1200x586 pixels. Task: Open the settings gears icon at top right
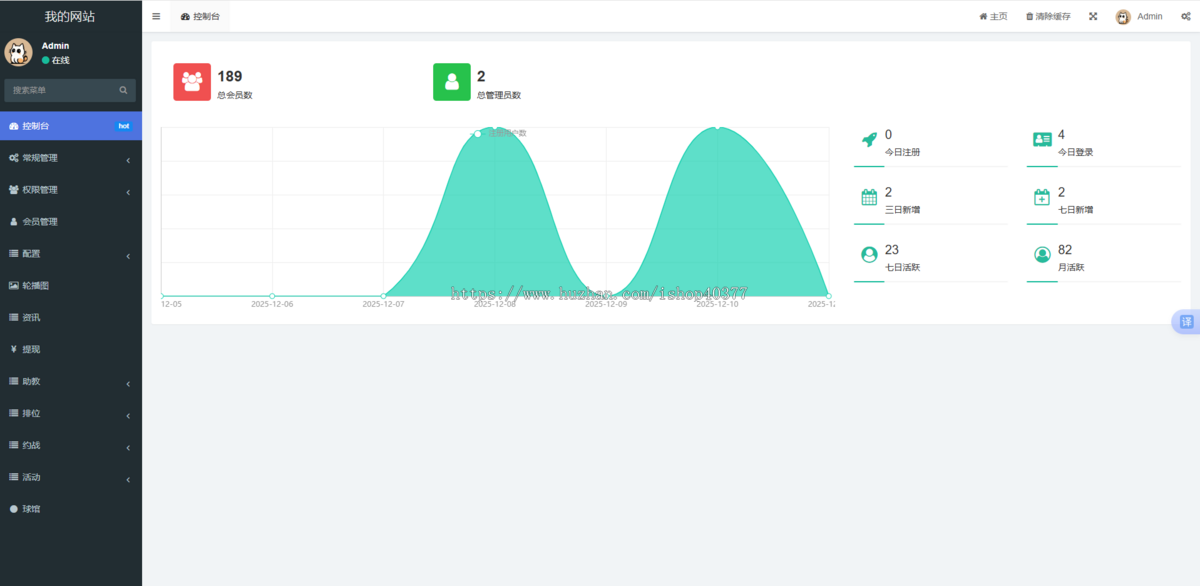(1185, 17)
